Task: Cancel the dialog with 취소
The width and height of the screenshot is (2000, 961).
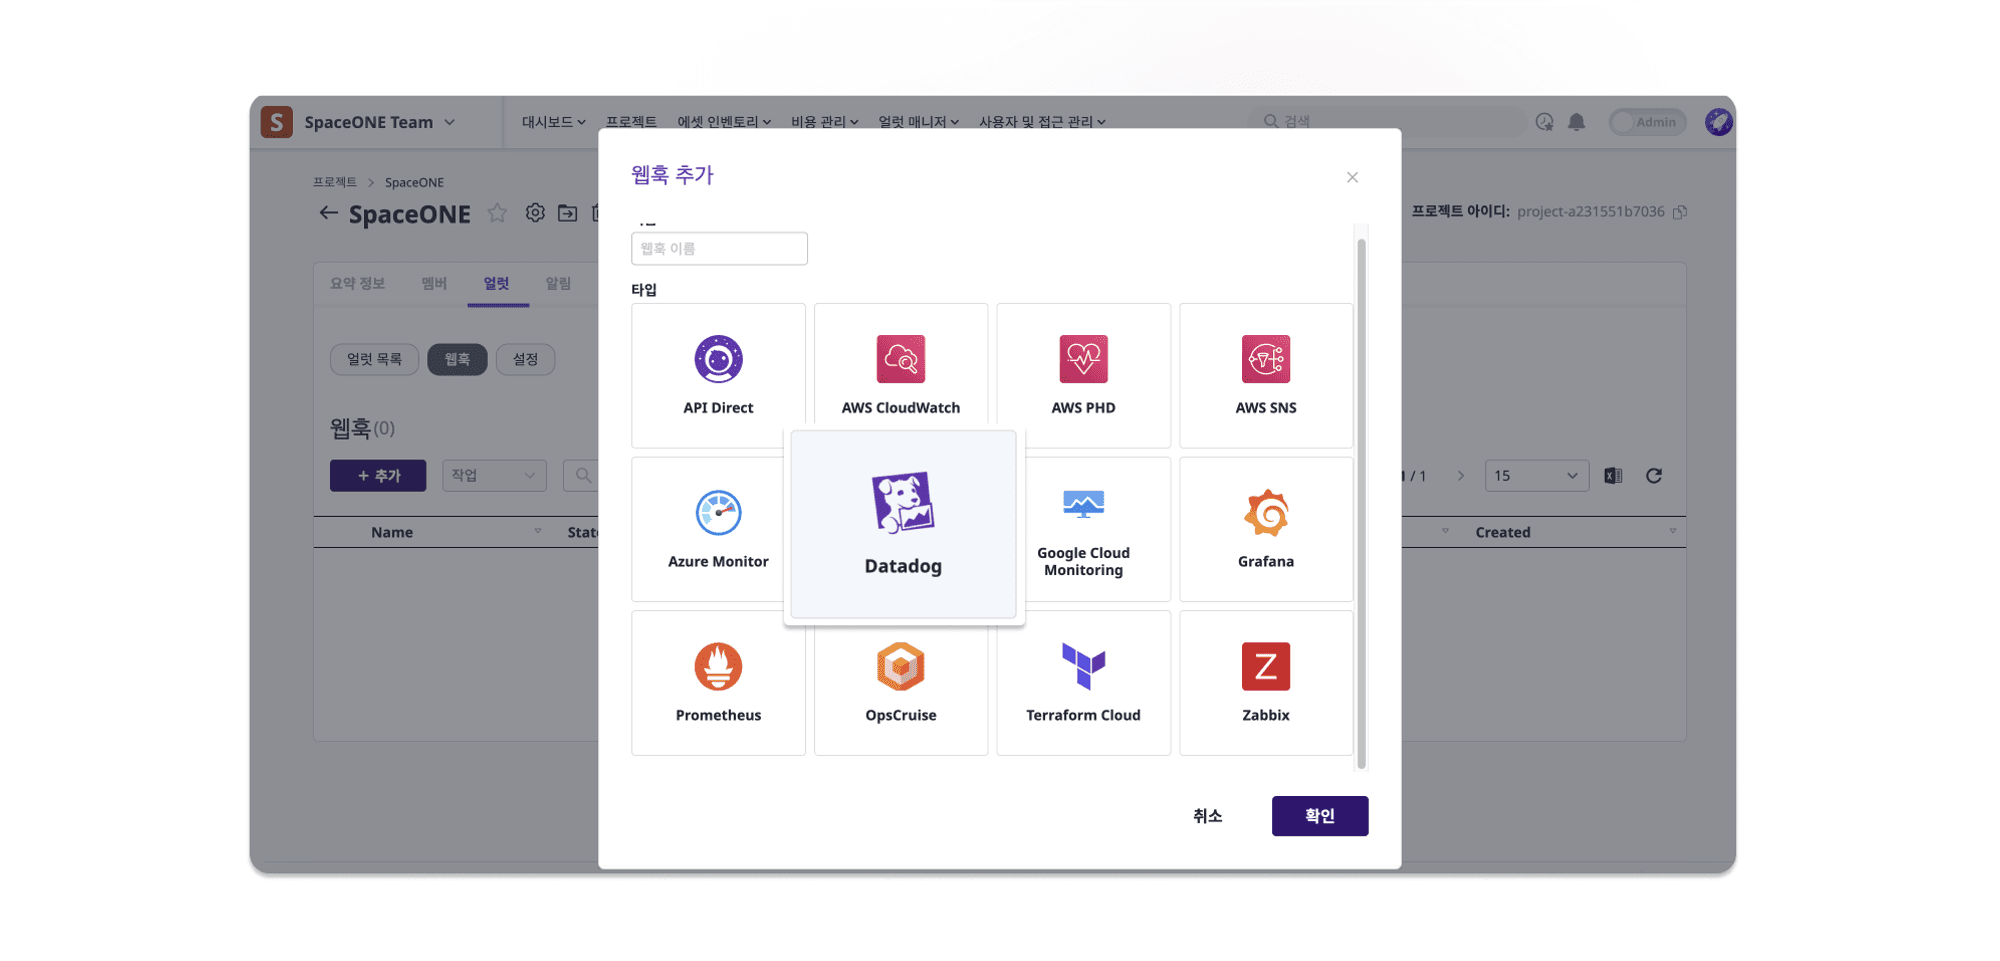Action: [x=1207, y=816]
